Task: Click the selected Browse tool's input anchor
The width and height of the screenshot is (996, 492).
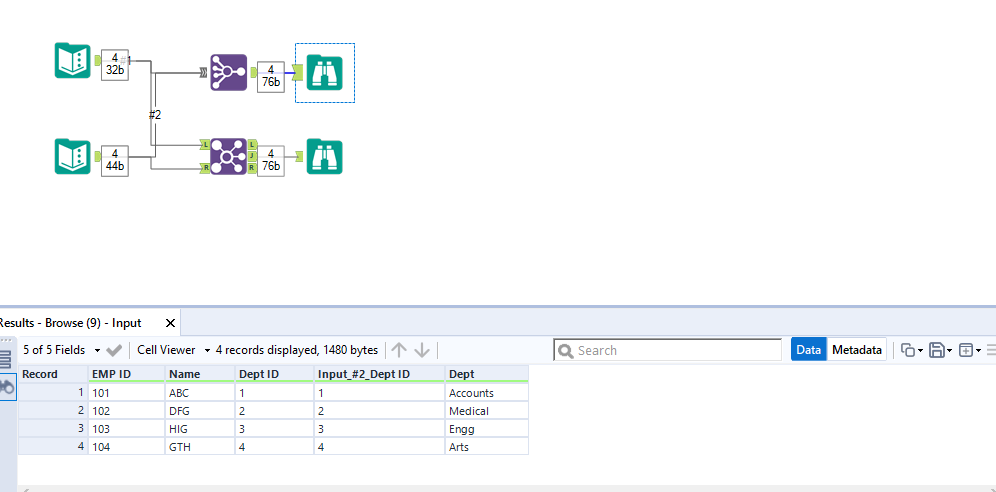Action: (299, 72)
